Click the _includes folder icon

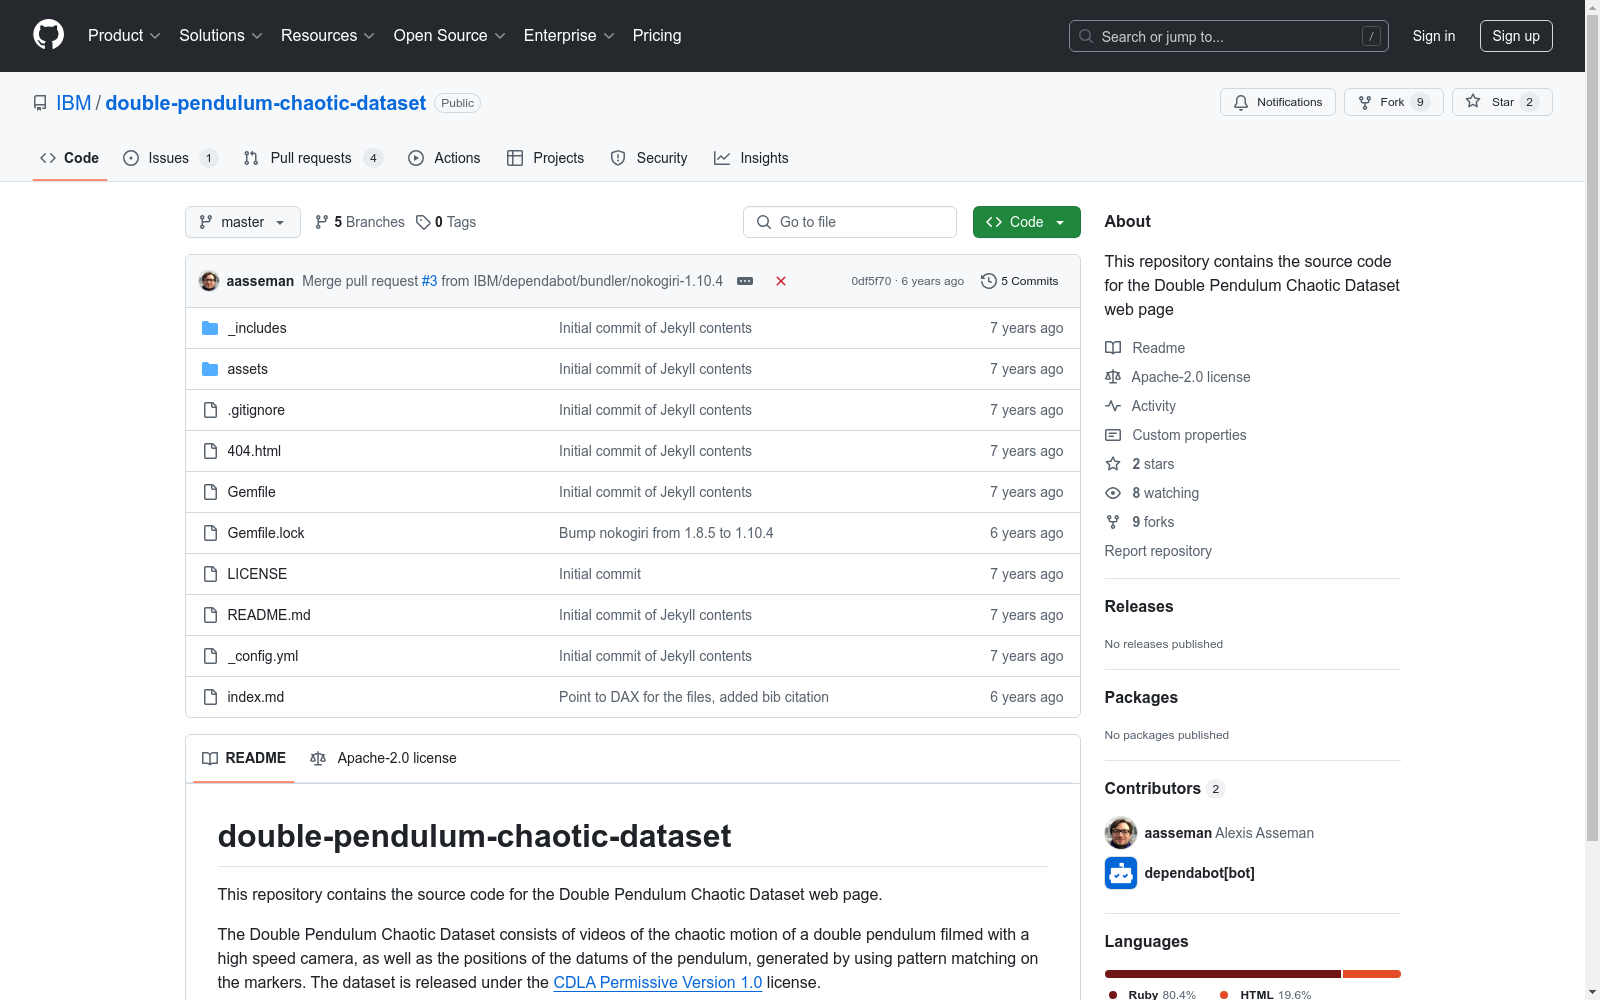click(210, 328)
